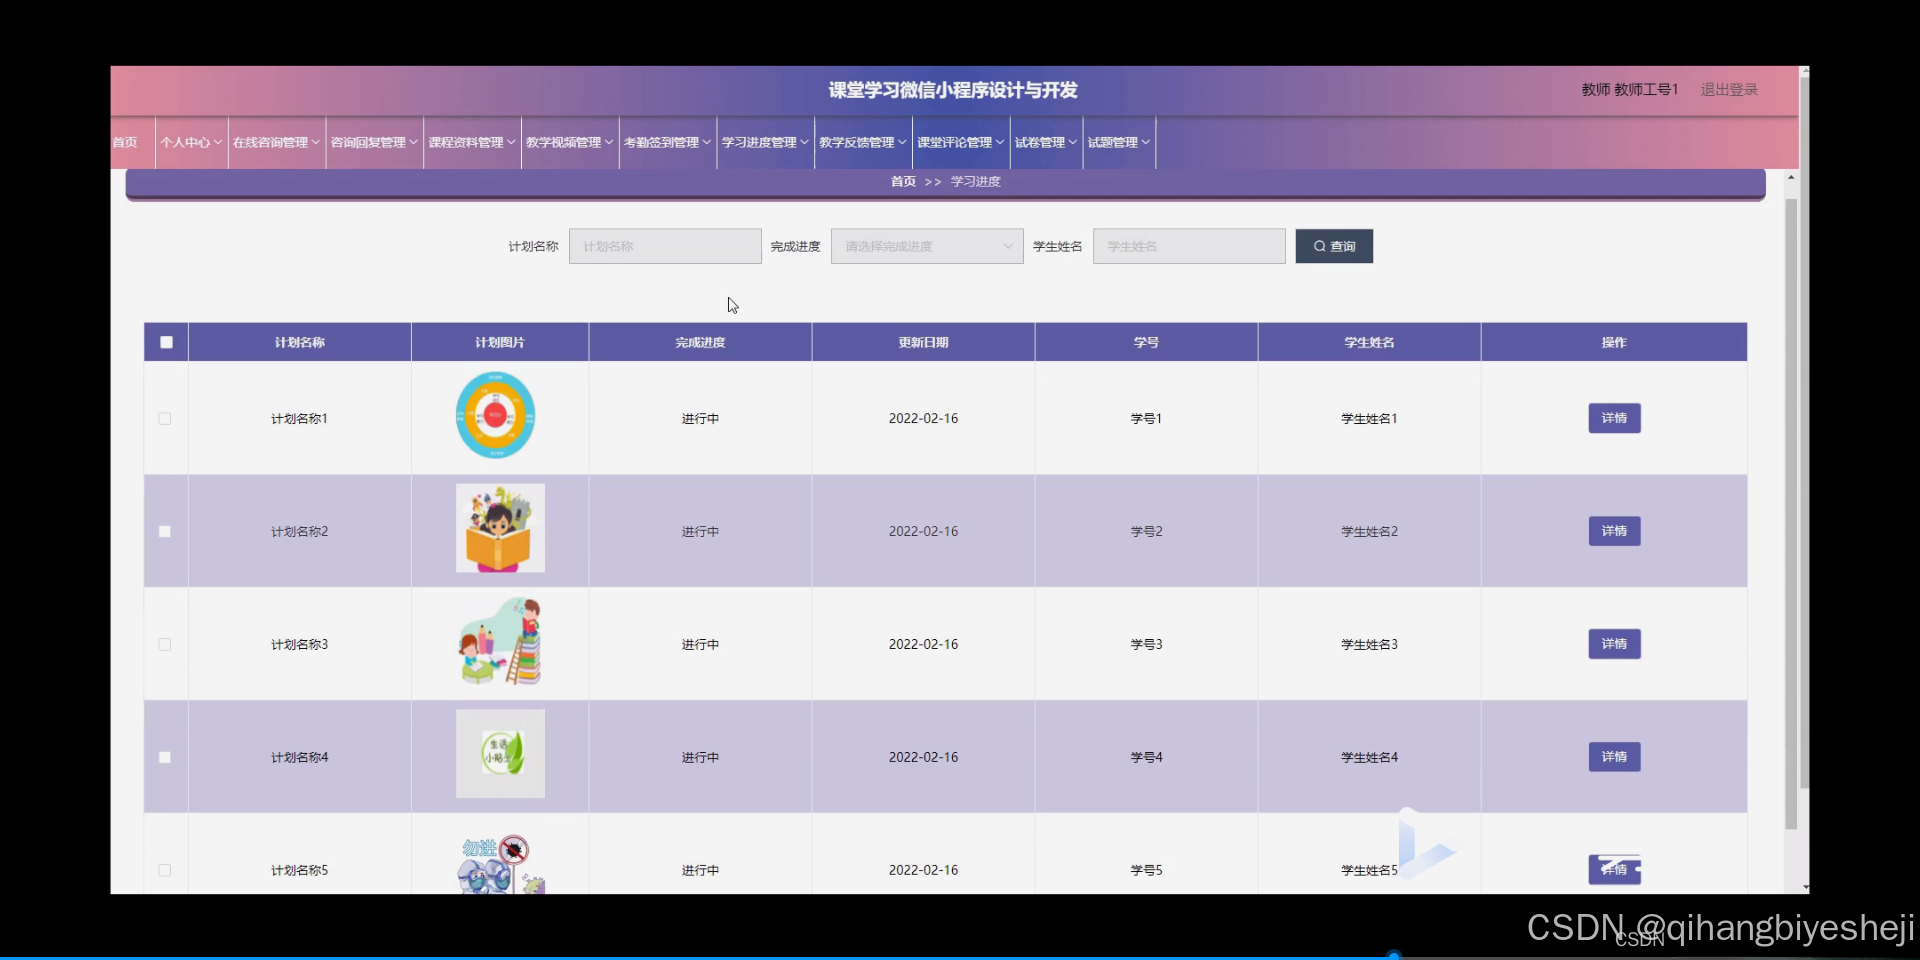Check the checkbox for 计划名称3 row
This screenshot has height=960, width=1920.
coord(165,644)
